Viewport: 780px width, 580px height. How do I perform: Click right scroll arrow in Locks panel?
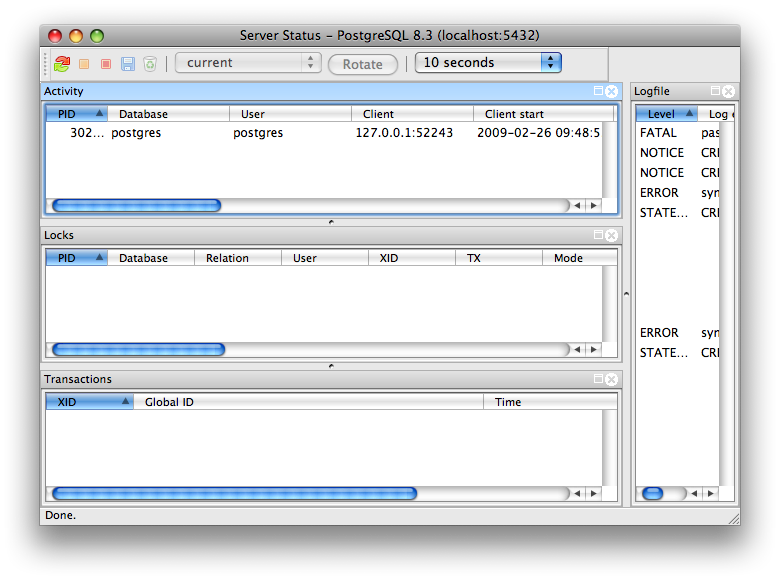coord(593,350)
